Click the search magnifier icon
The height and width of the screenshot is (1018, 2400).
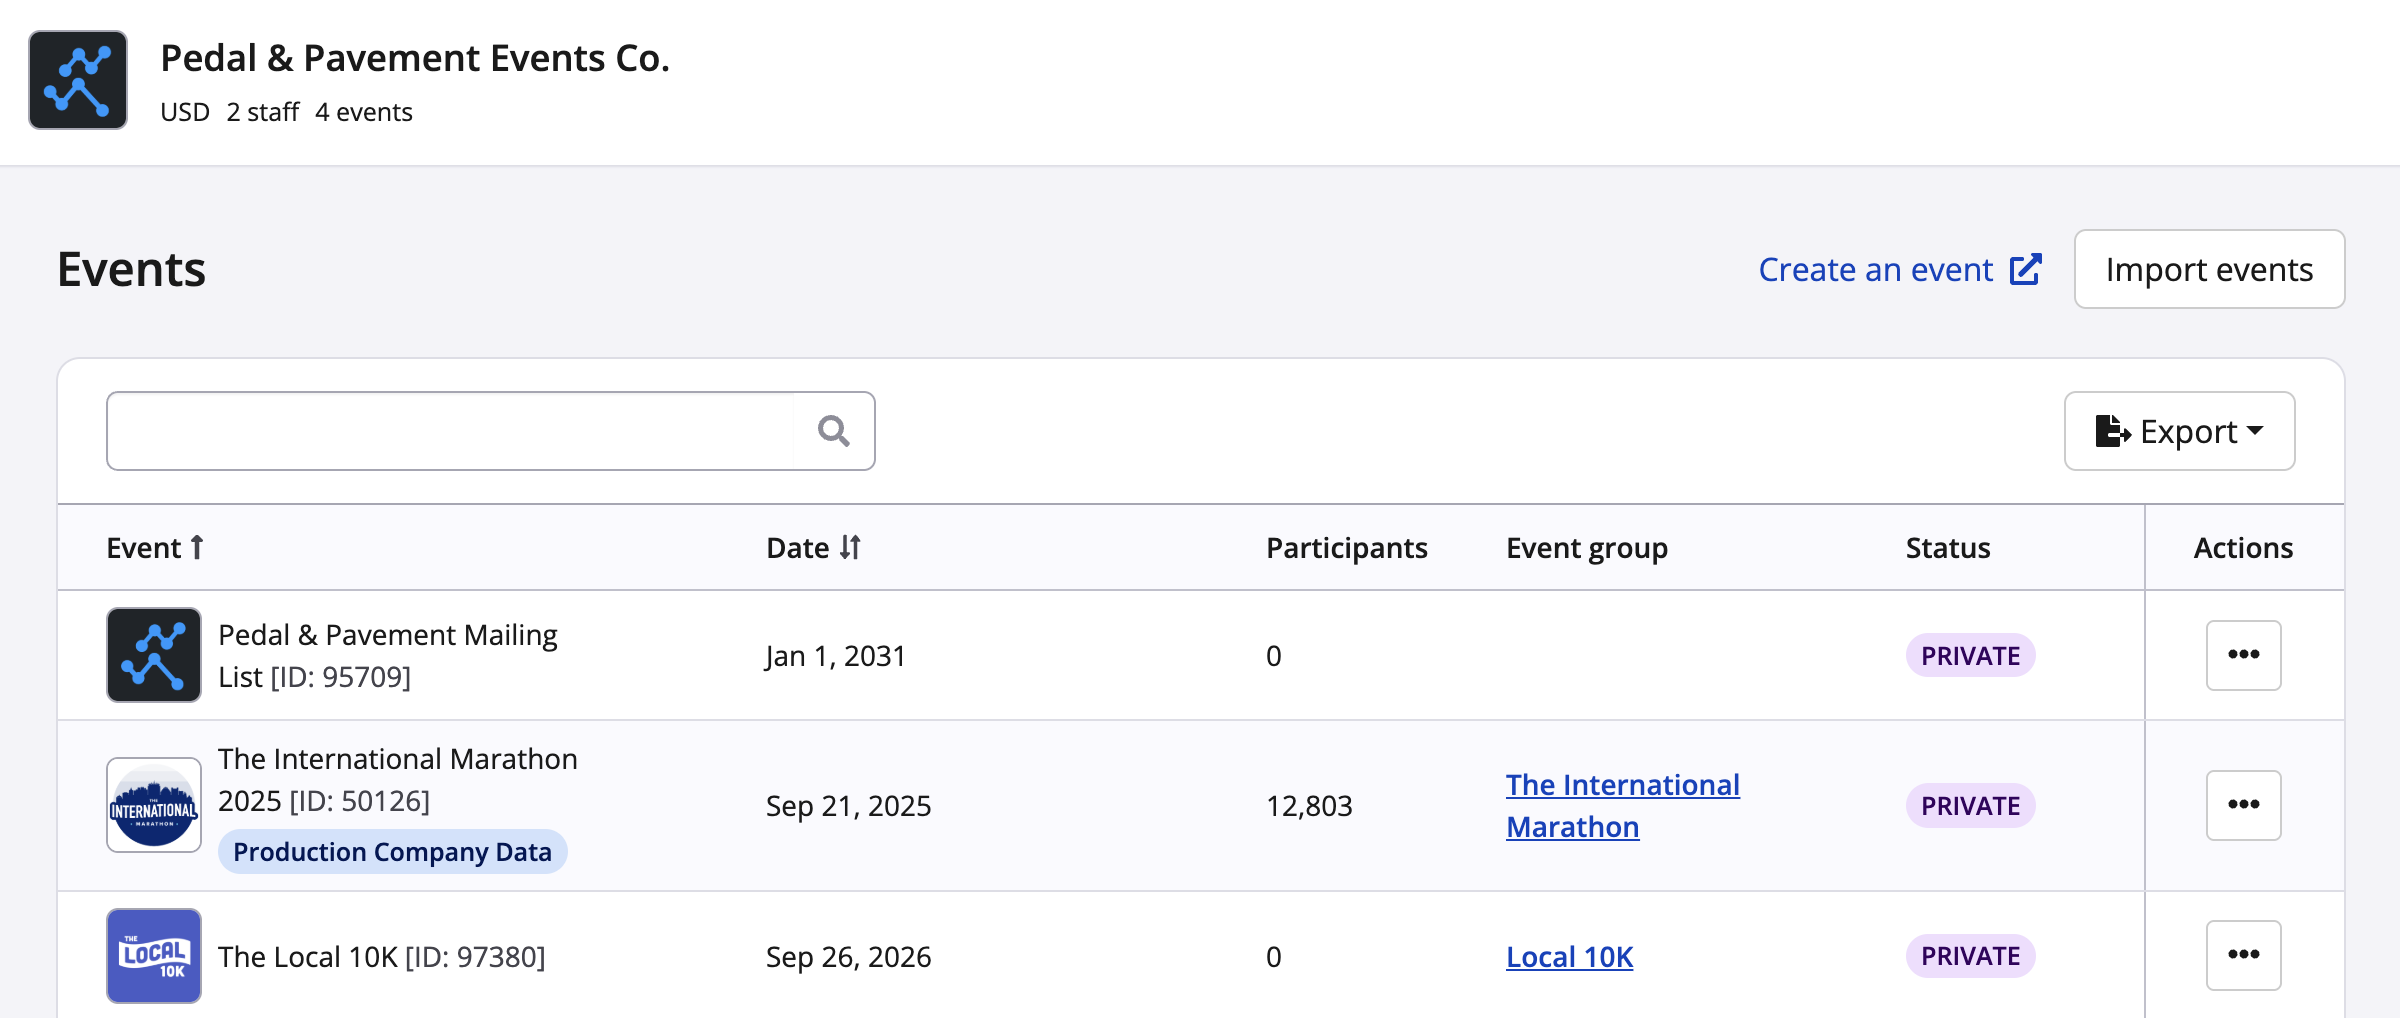click(x=833, y=431)
